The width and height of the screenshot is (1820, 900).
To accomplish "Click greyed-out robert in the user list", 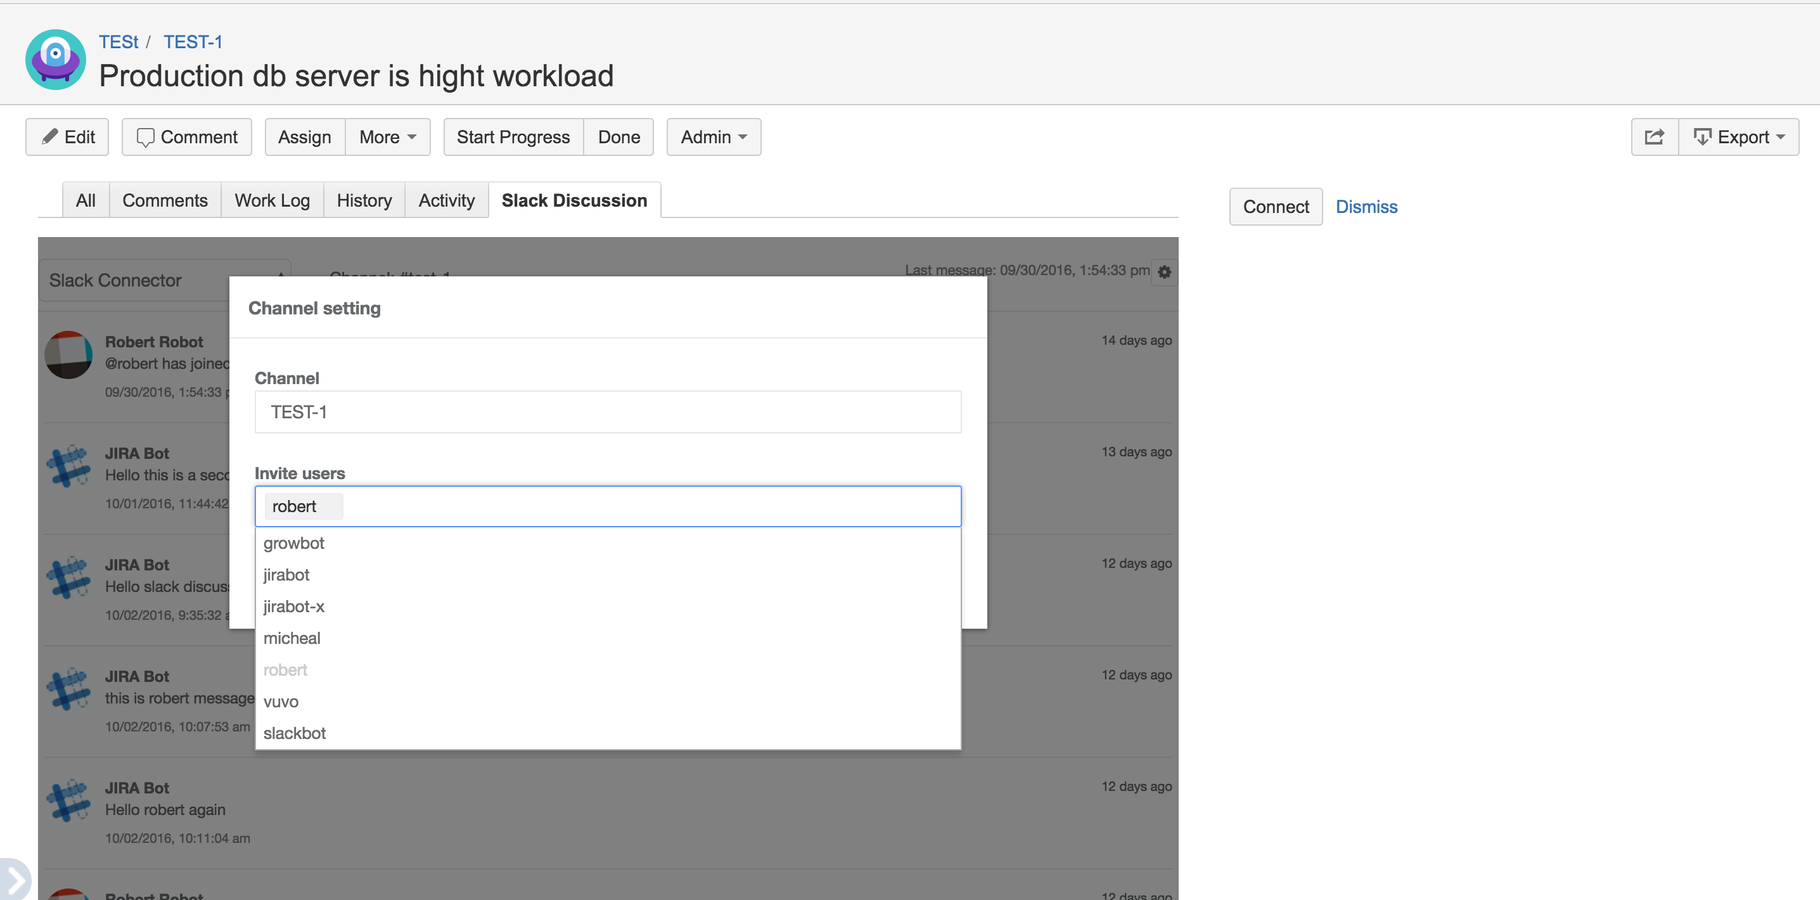I will [608, 670].
